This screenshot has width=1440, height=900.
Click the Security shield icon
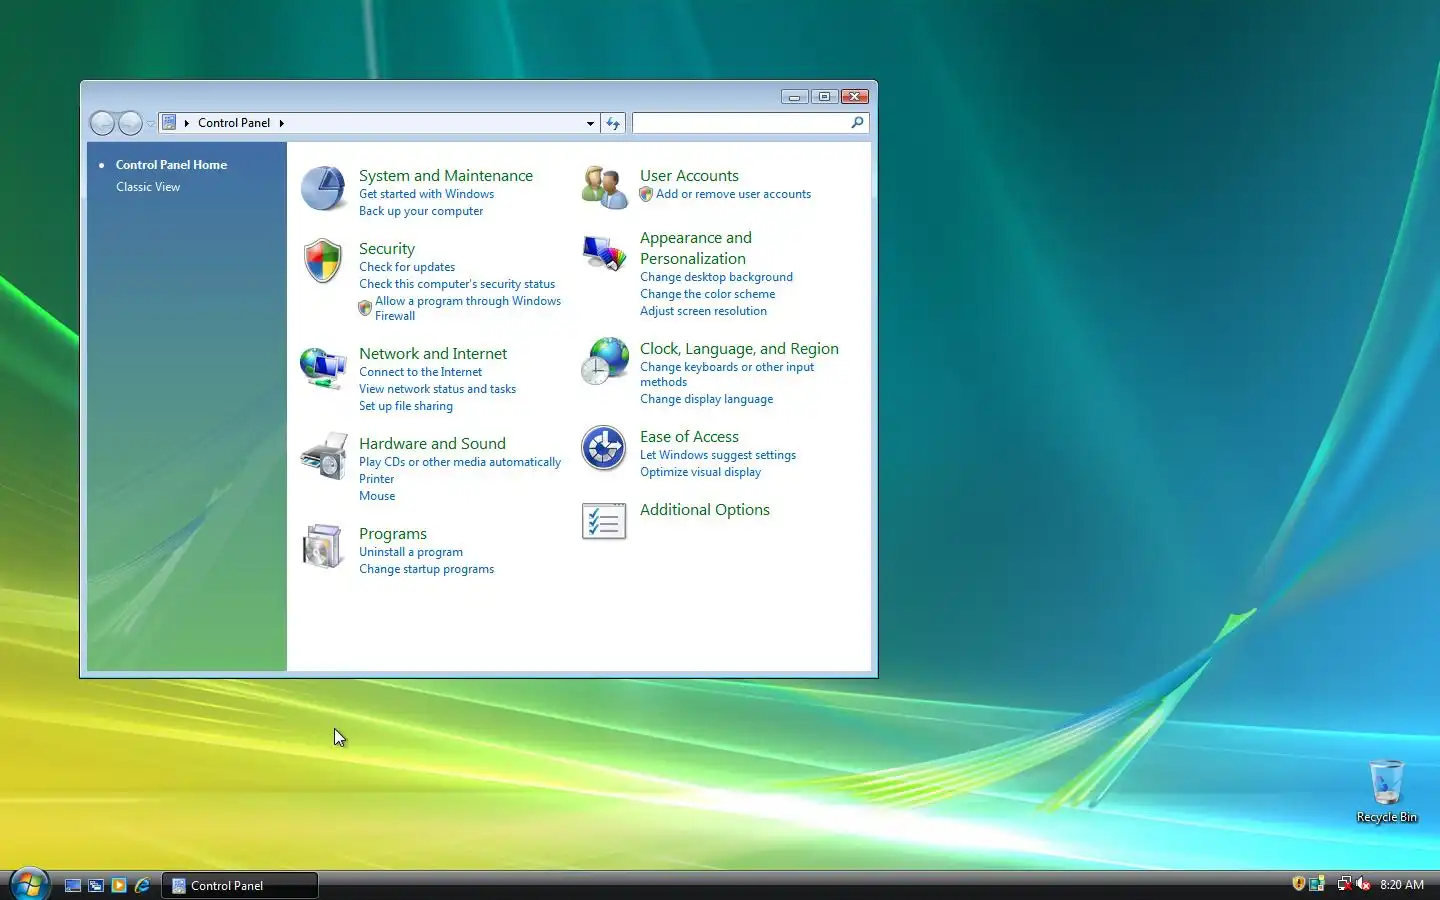click(x=323, y=261)
